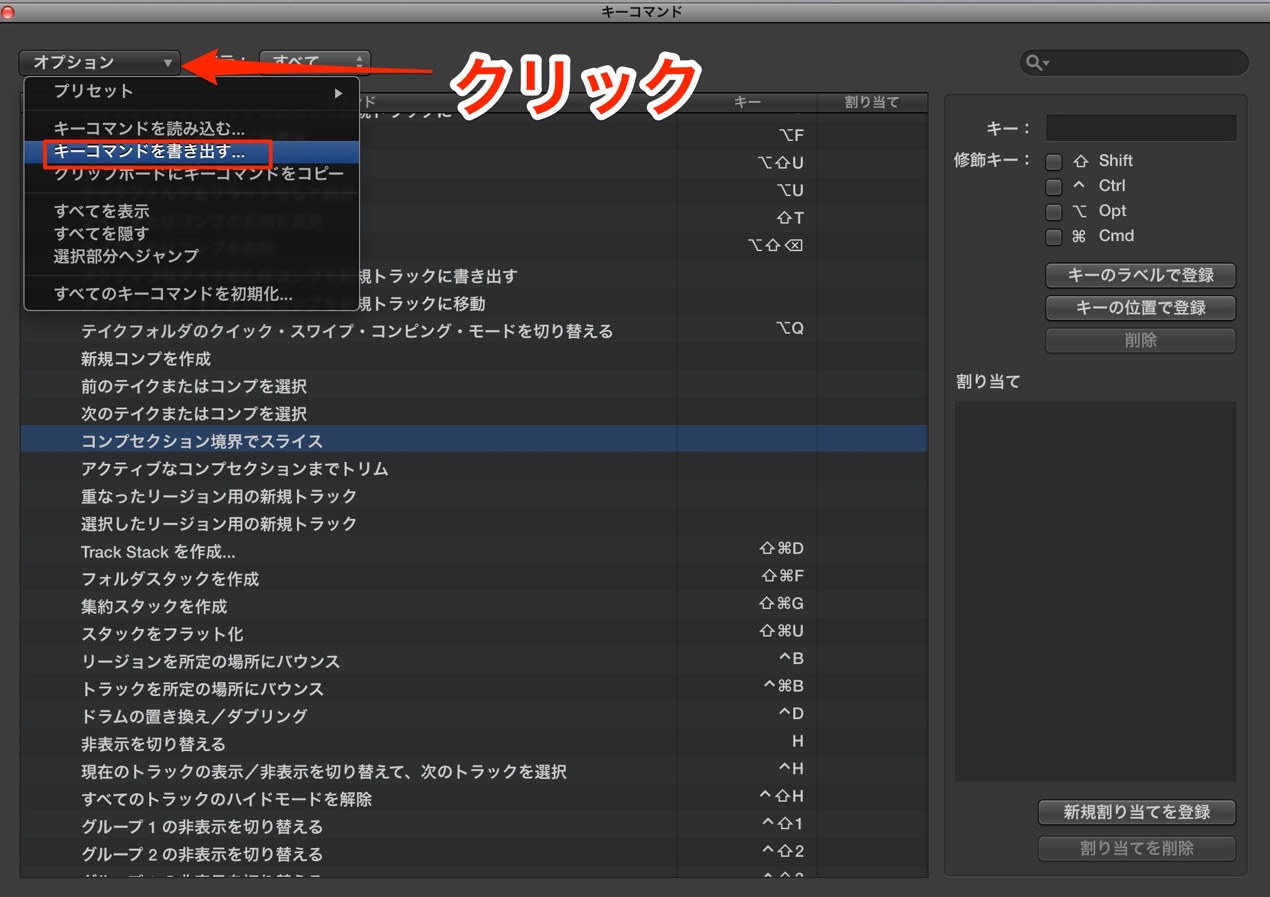The width and height of the screenshot is (1270, 897).
Task: Click 割り当てを削除 button
Action: [1137, 848]
